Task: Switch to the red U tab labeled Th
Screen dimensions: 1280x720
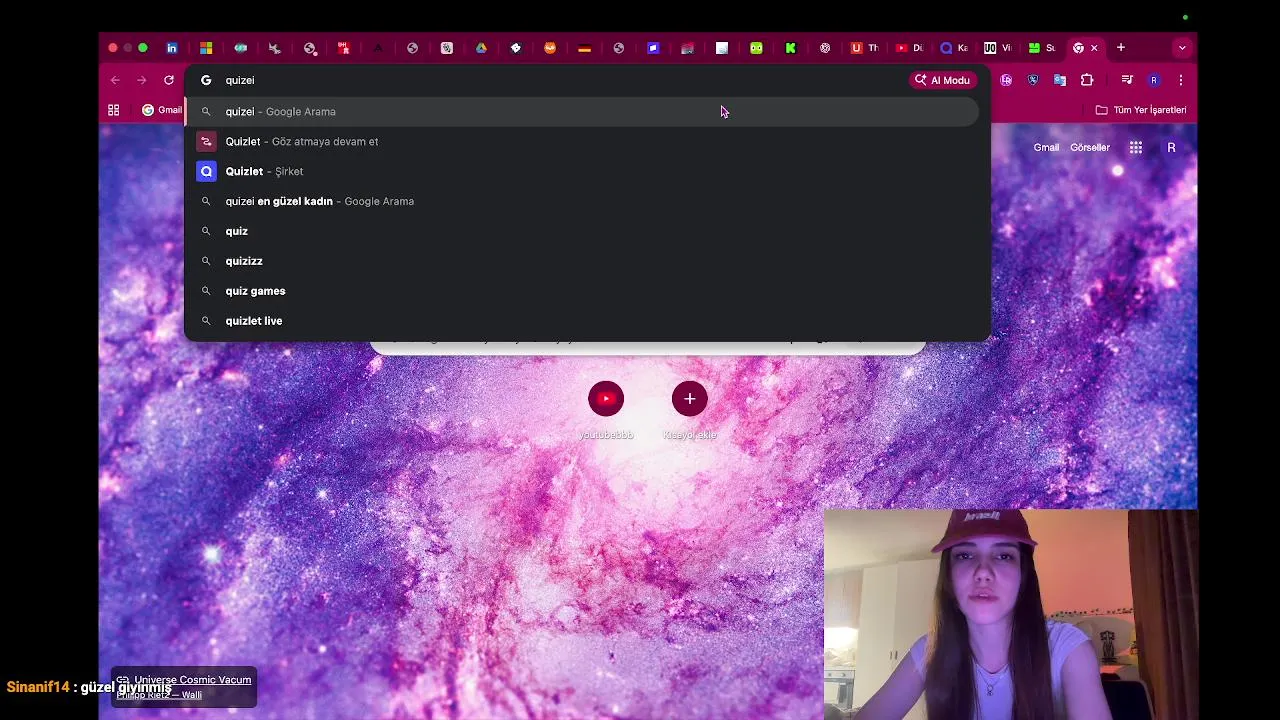Action: click(x=864, y=48)
